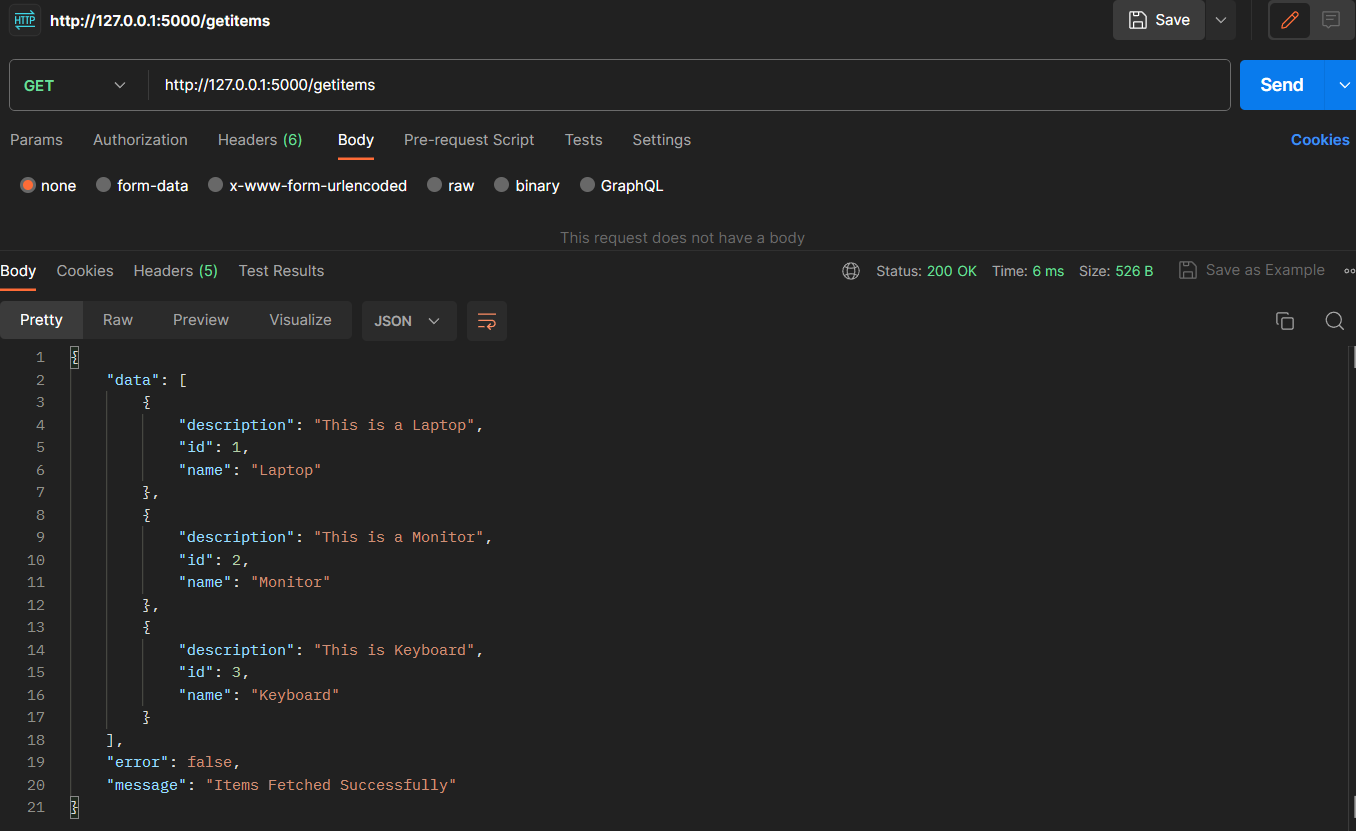Expand the JSON format dropdown

coord(409,321)
